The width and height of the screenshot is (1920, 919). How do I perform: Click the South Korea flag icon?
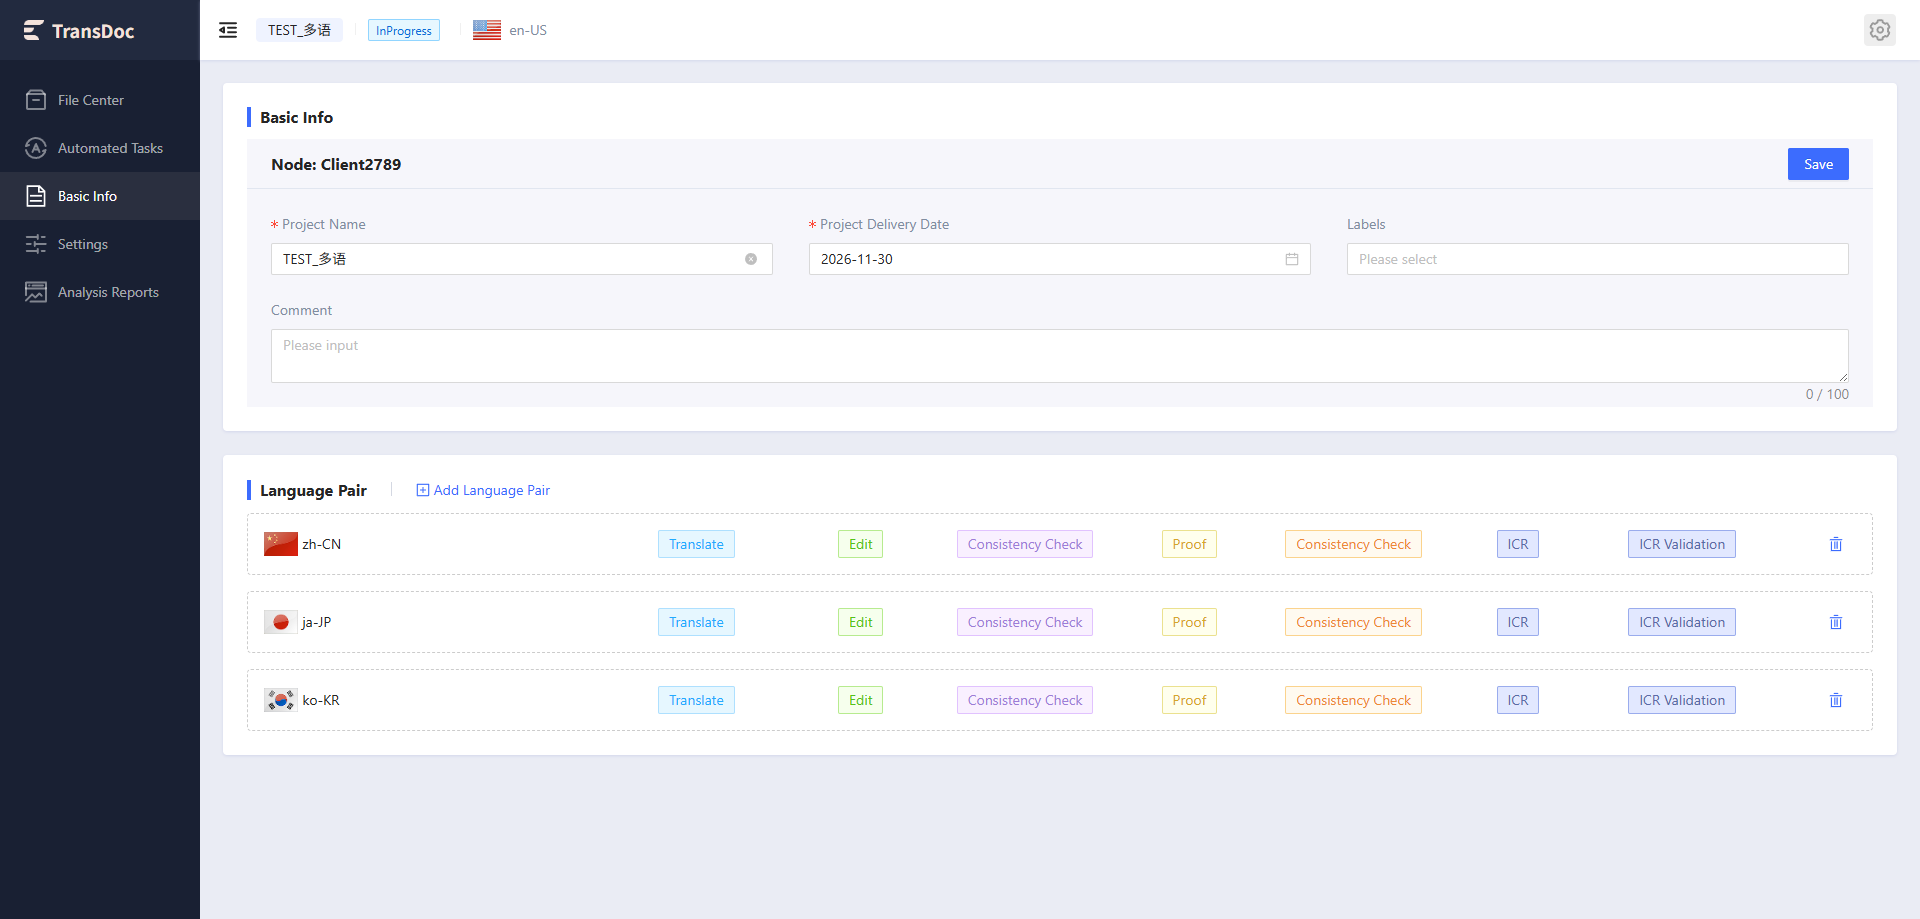point(280,700)
